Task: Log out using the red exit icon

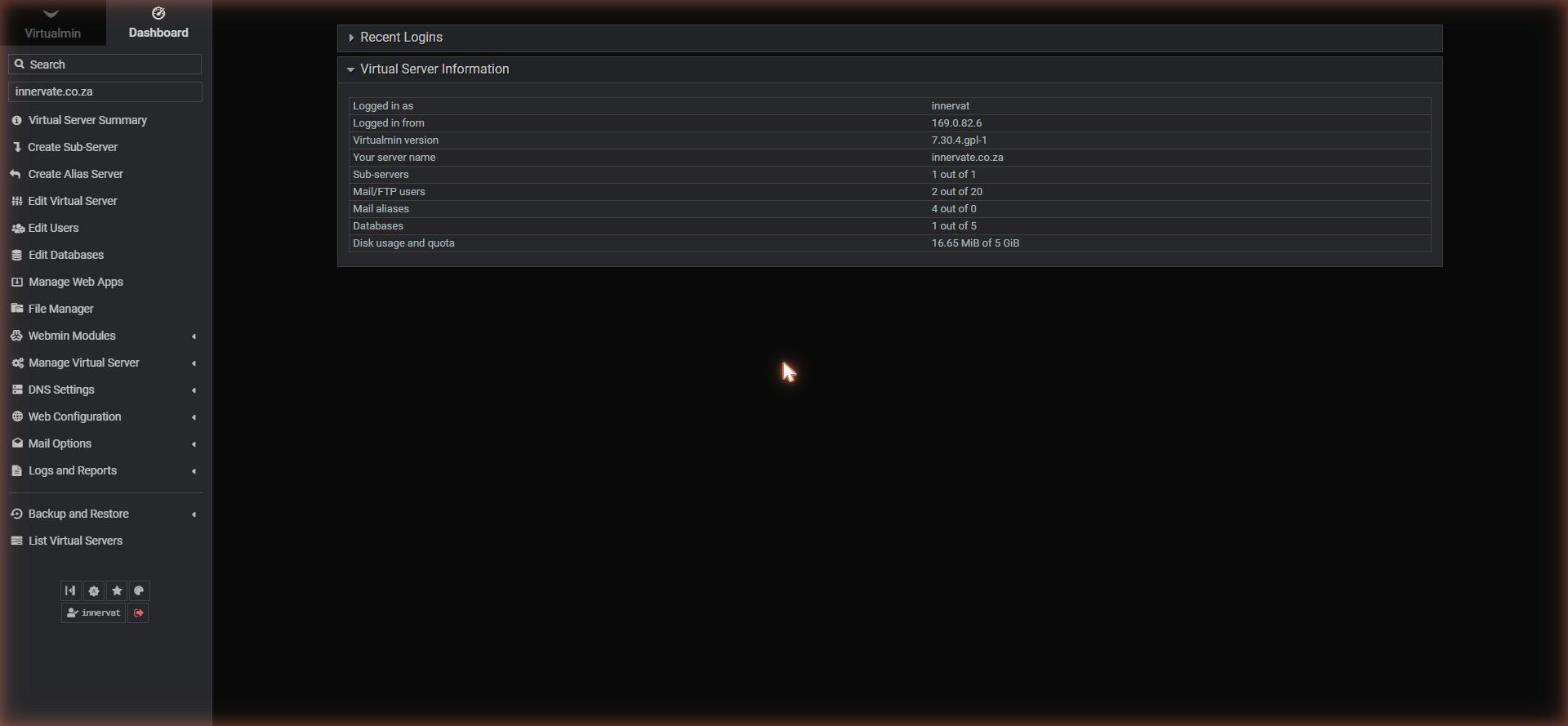Action: click(x=139, y=613)
